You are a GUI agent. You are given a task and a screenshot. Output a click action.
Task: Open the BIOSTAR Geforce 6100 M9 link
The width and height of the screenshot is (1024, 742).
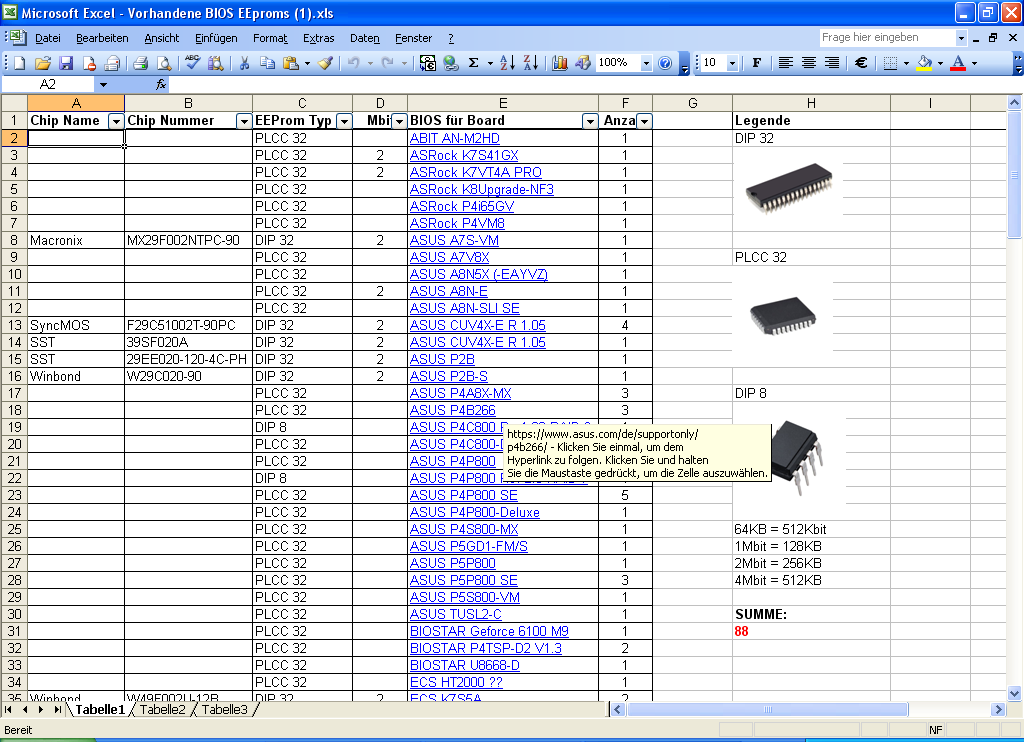(x=489, y=631)
